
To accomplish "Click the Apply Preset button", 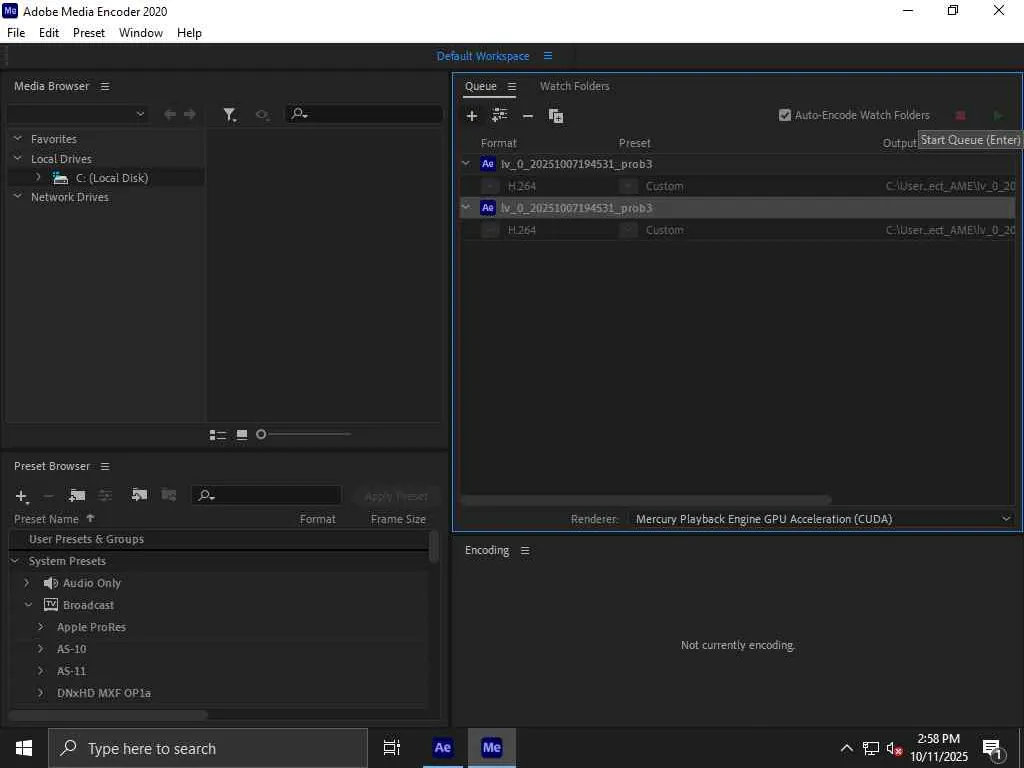I will [396, 496].
